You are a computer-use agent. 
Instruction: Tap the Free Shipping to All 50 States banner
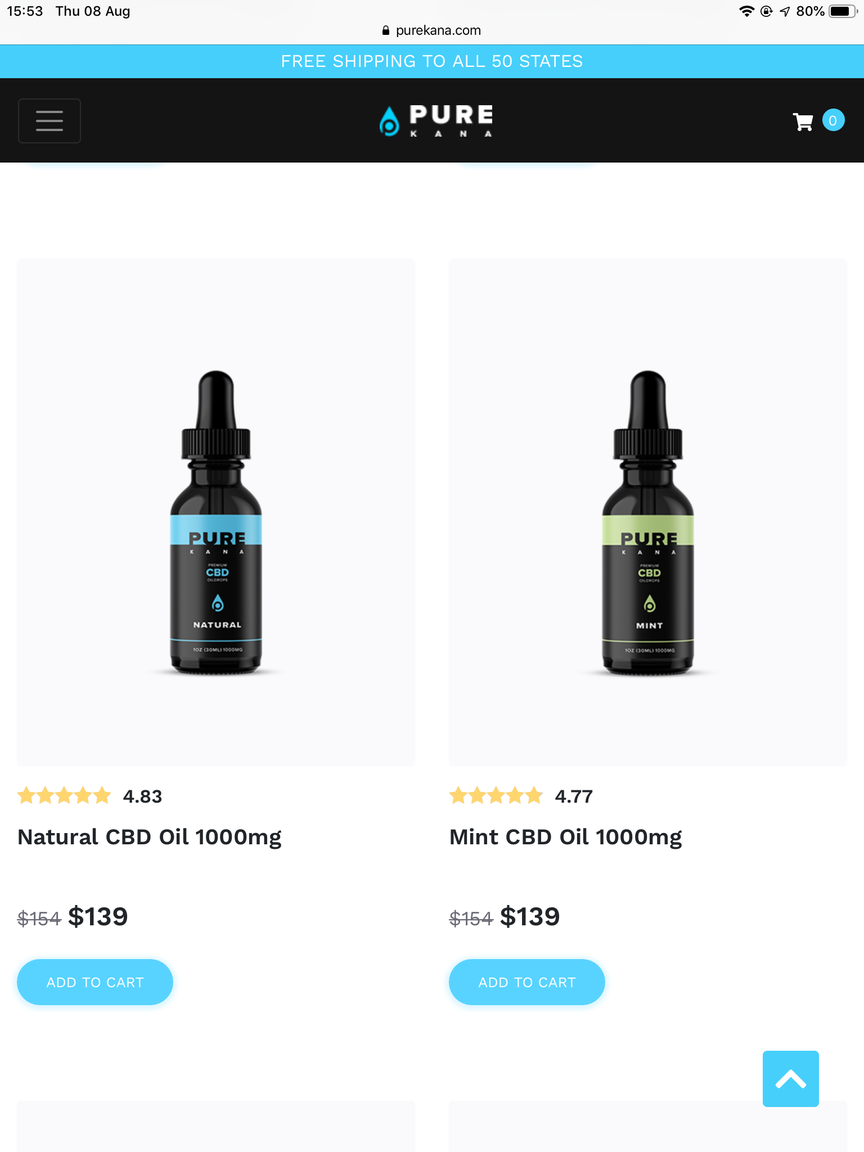[x=432, y=61]
